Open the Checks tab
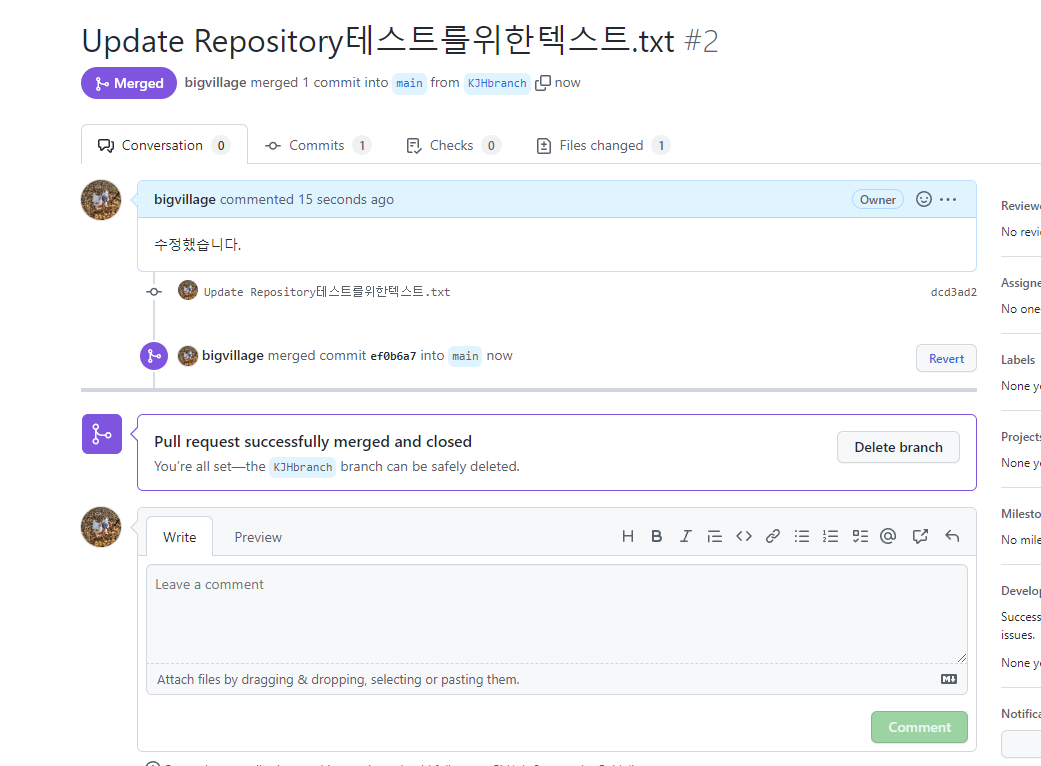1041x766 pixels. click(x=453, y=145)
